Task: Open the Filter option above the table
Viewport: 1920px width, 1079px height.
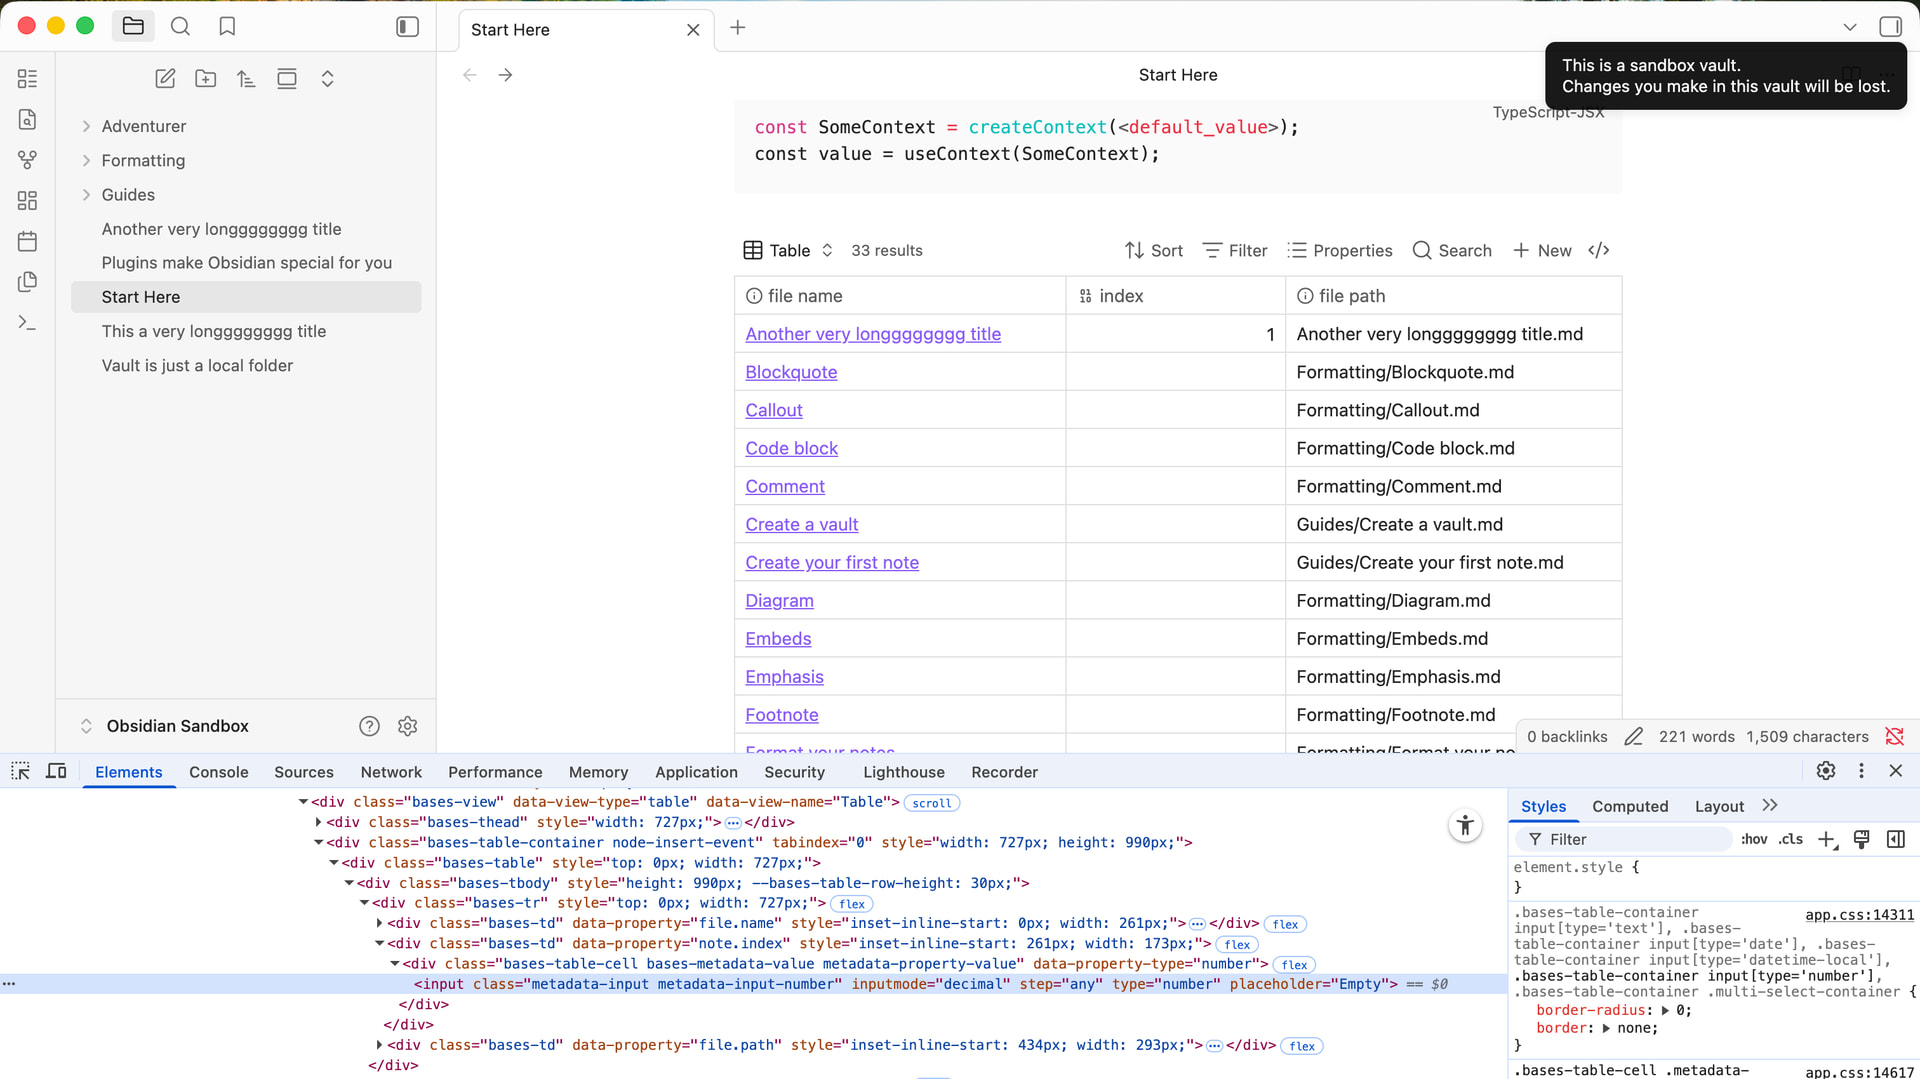Action: click(x=1235, y=251)
